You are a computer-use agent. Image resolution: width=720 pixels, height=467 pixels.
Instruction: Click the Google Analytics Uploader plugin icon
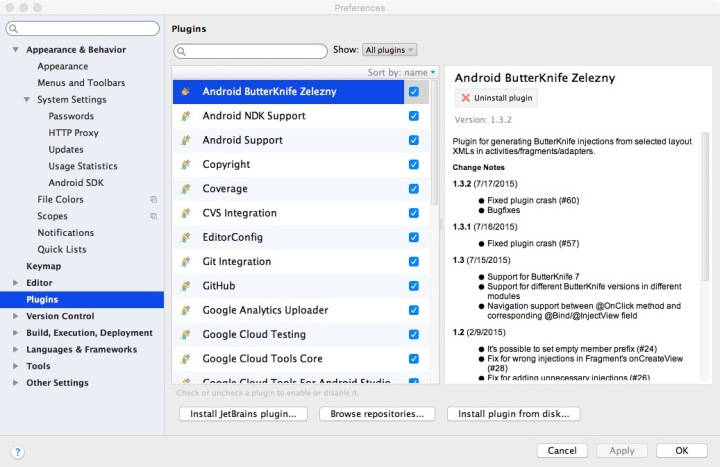pos(186,310)
